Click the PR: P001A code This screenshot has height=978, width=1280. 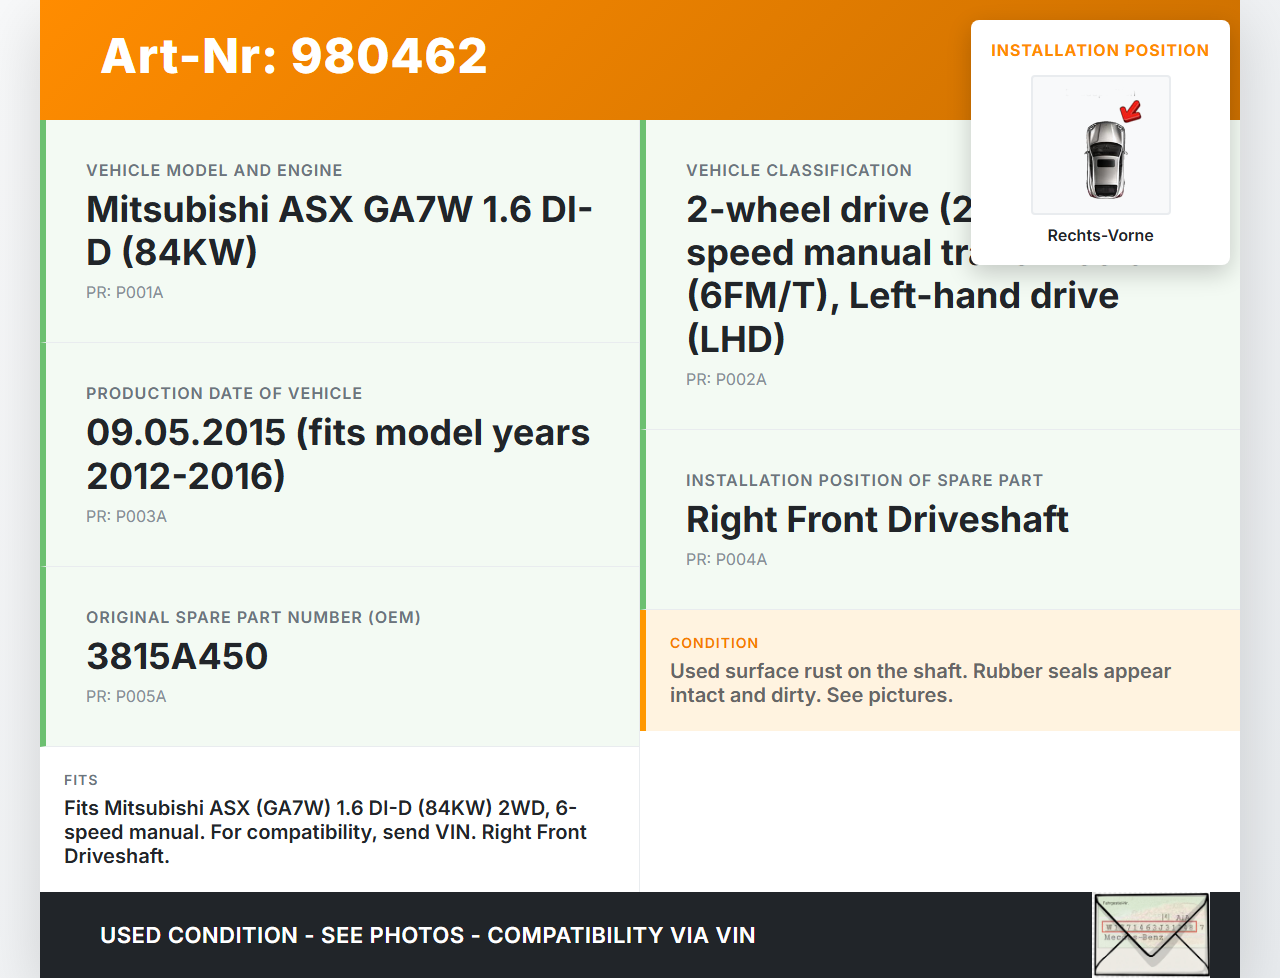(x=125, y=293)
